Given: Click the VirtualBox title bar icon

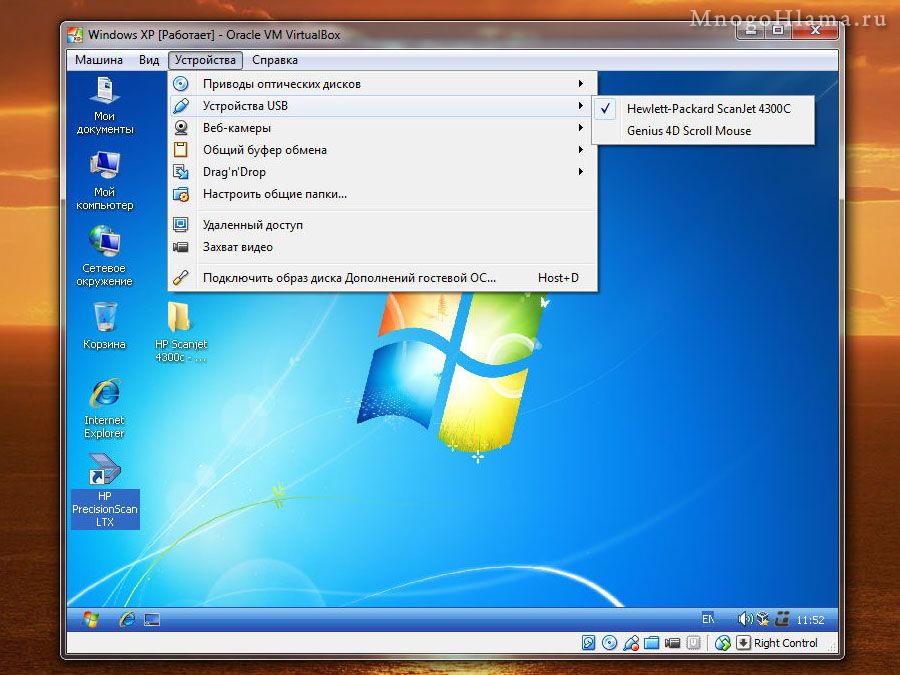Looking at the screenshot, I should point(75,35).
